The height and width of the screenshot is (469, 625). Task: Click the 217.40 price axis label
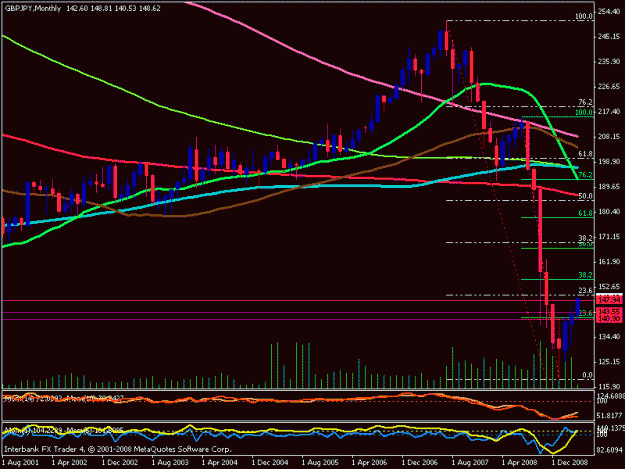(x=609, y=112)
